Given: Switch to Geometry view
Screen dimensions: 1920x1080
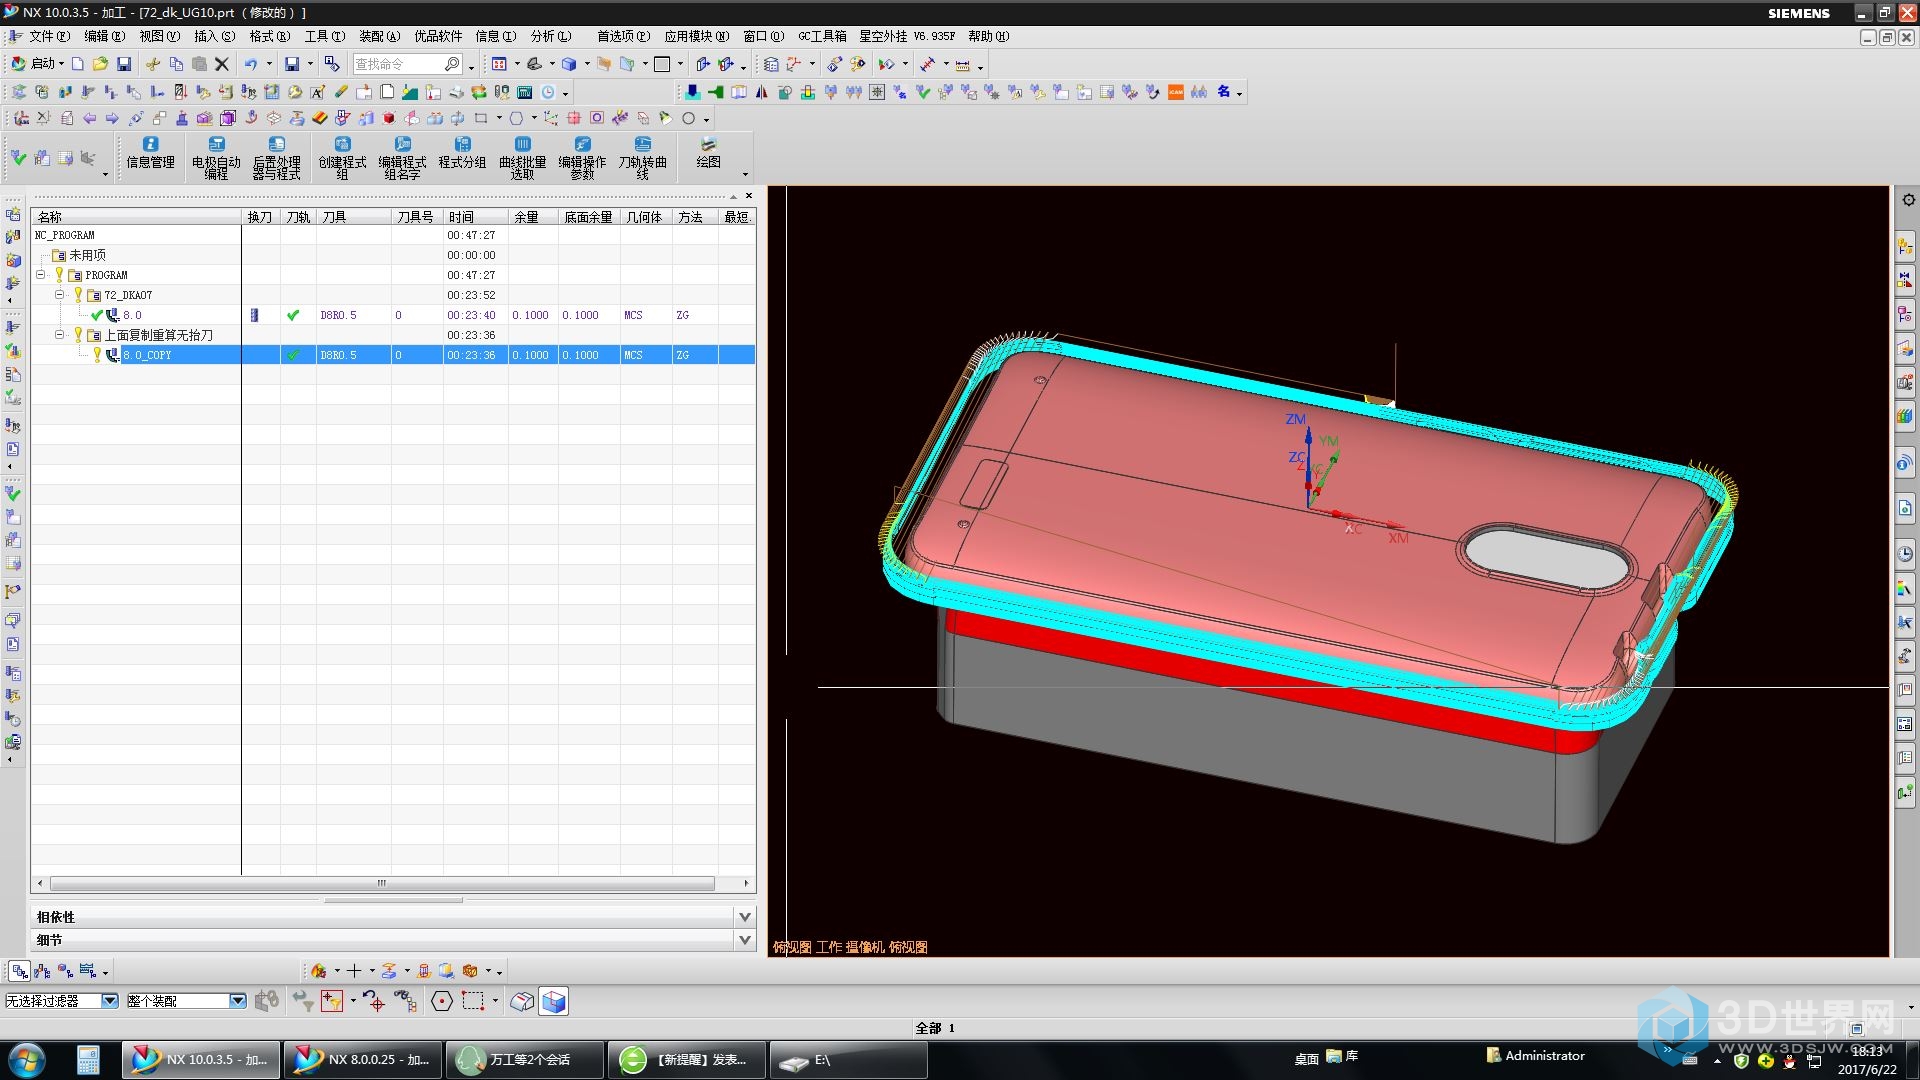Looking at the screenshot, I should (65, 971).
